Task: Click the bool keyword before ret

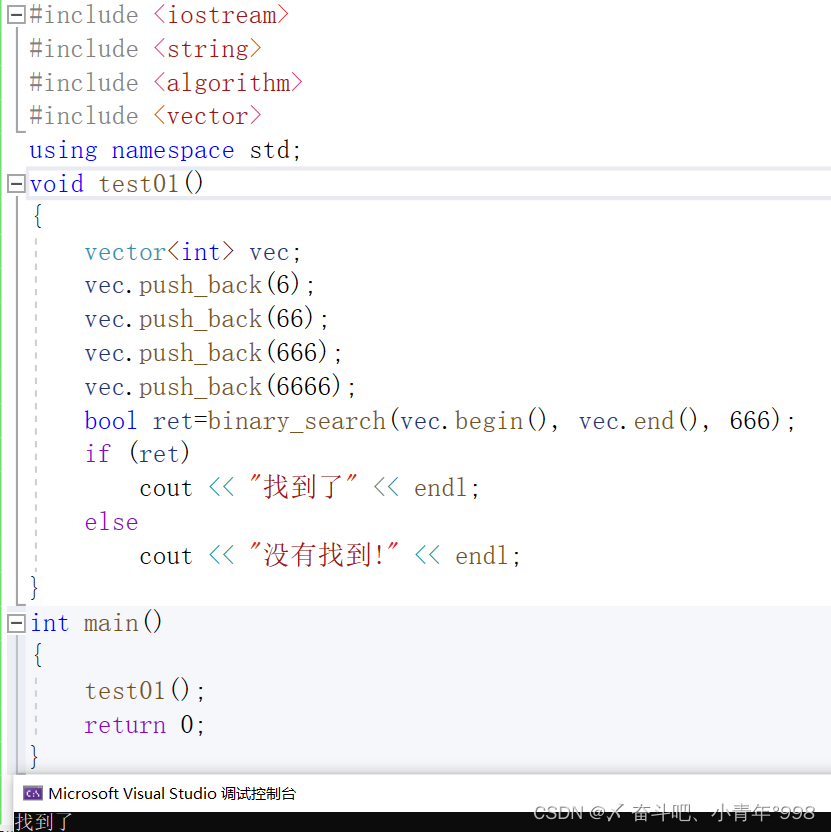Action: [x=111, y=421]
